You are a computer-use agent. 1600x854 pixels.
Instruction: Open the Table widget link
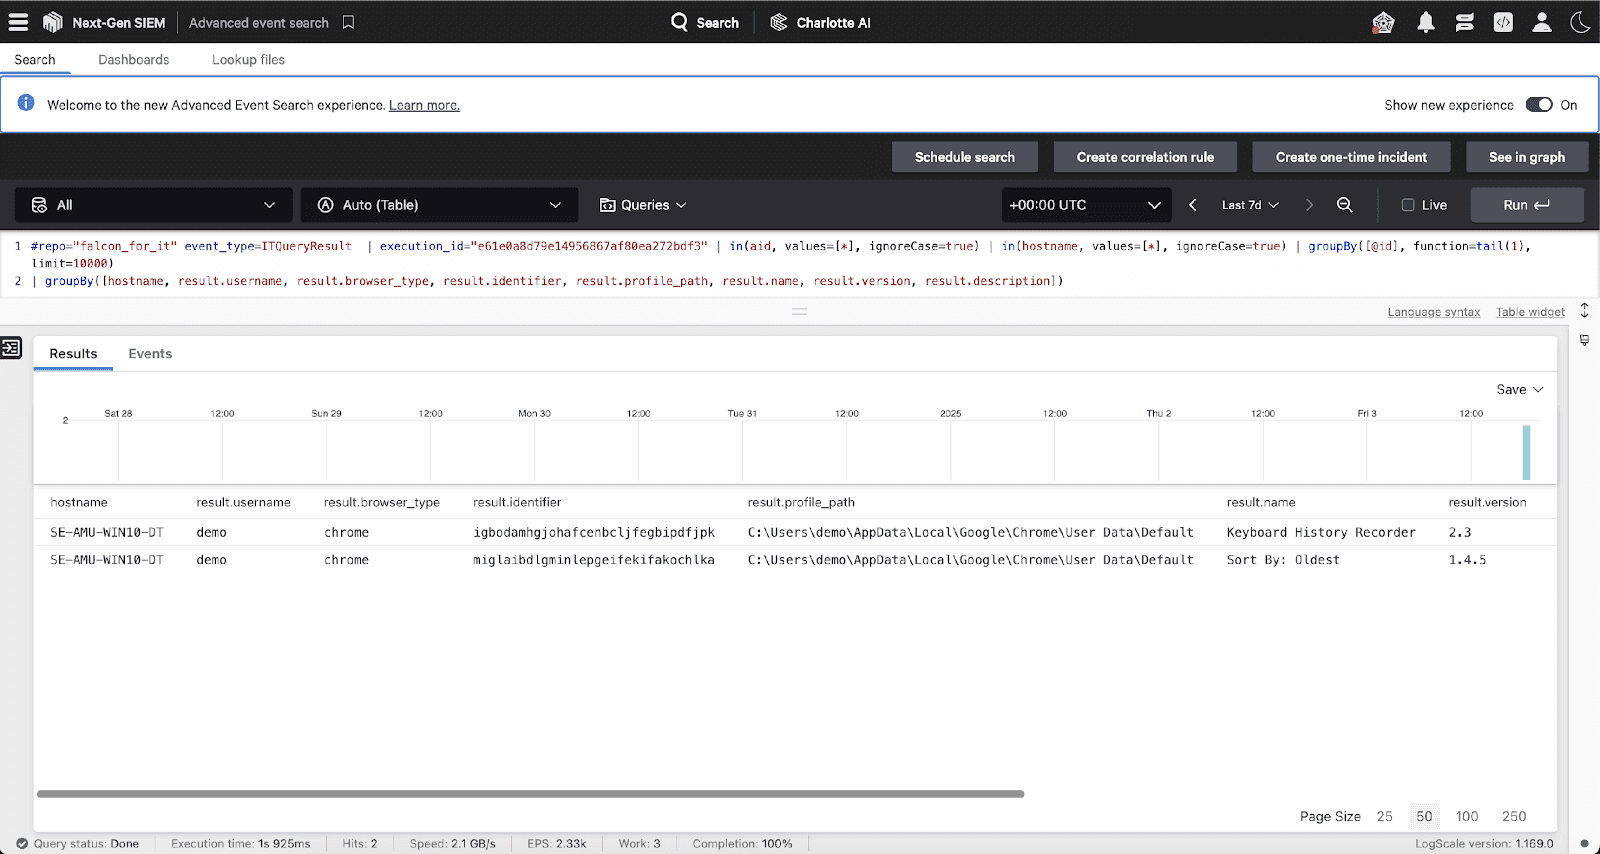pyautogui.click(x=1530, y=312)
